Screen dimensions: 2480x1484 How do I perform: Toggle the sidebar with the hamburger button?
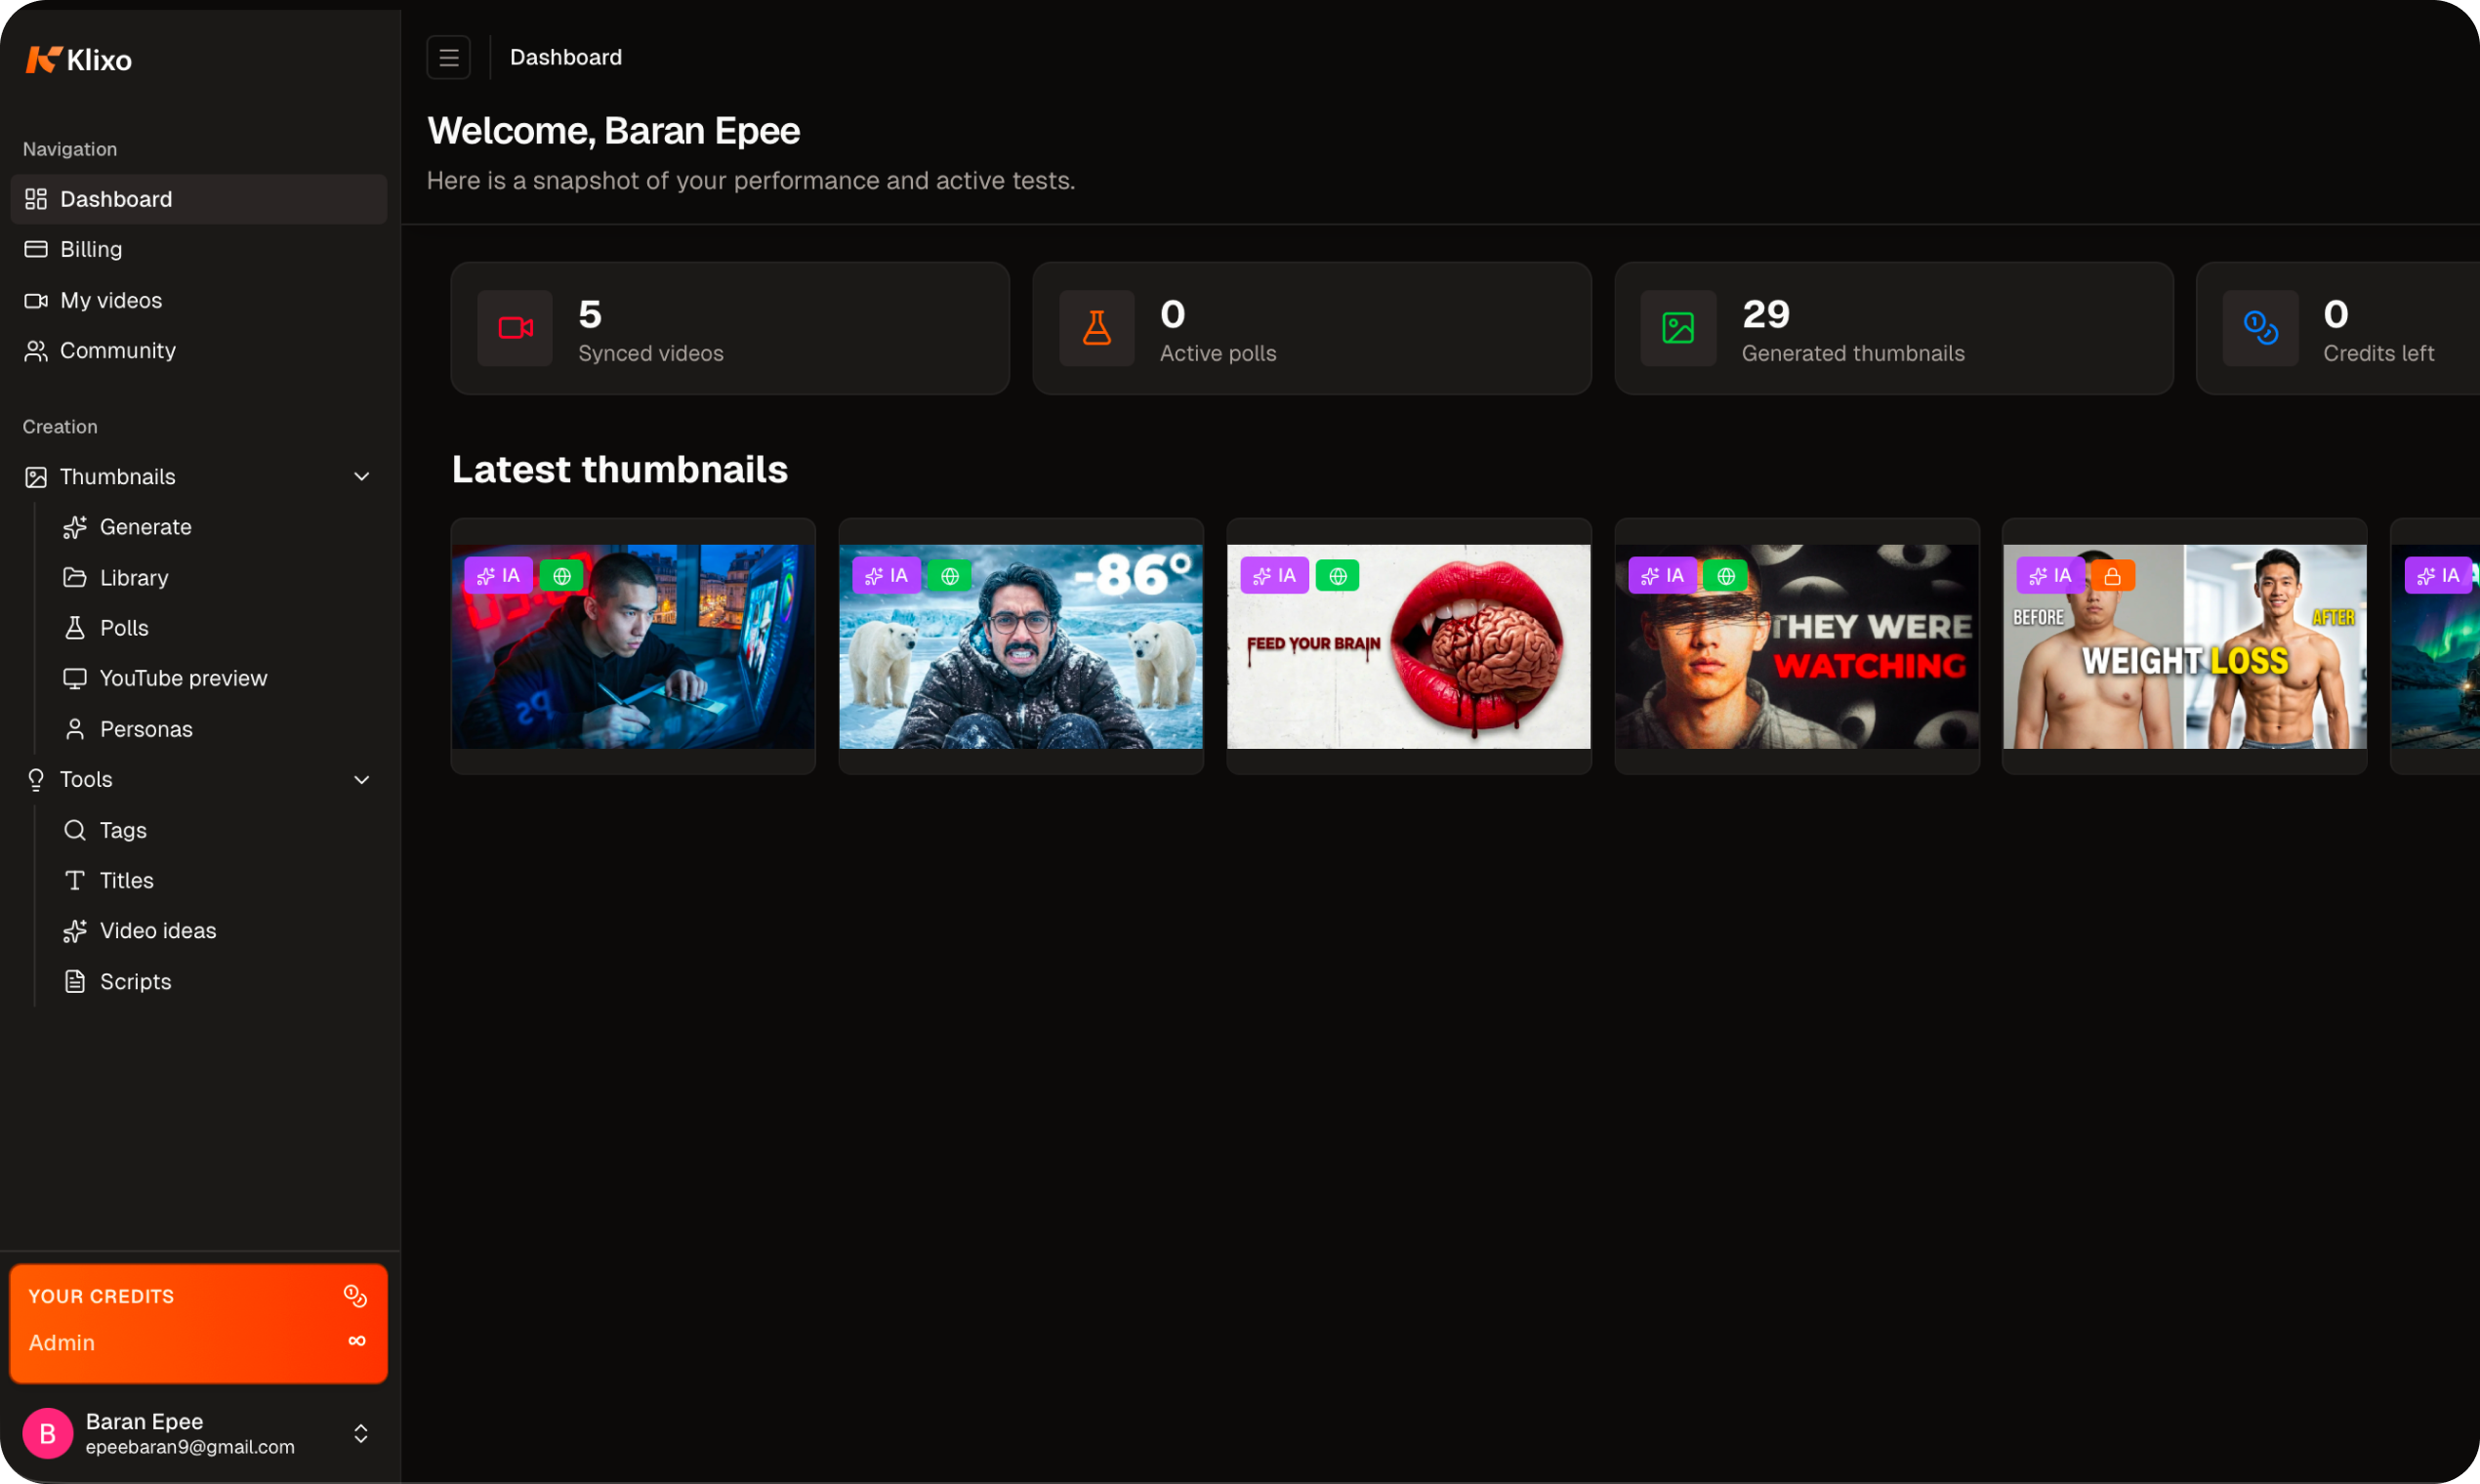[448, 58]
